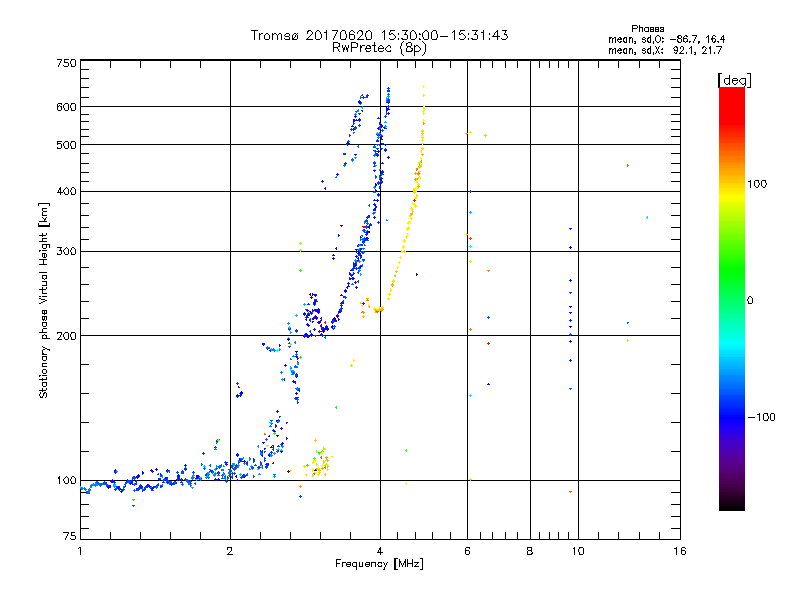
Task: Click the 'Phases' header text
Action: coord(647,29)
